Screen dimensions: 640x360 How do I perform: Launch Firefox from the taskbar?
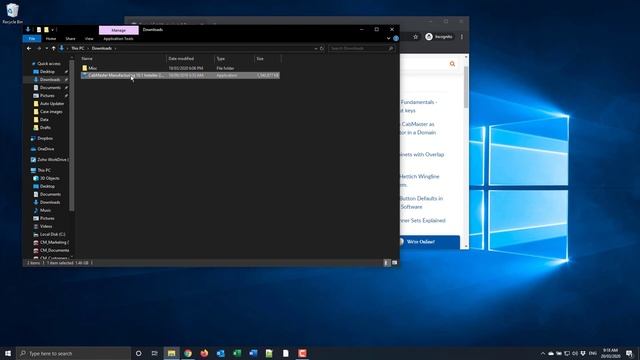click(204, 353)
